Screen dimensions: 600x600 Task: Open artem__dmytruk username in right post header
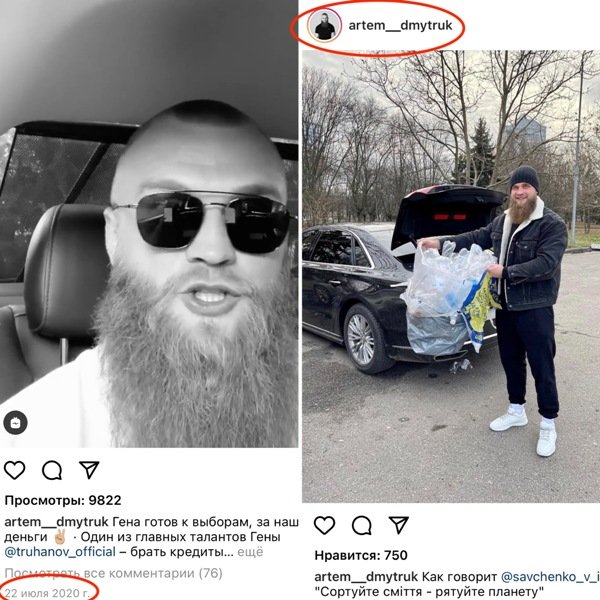coord(400,25)
